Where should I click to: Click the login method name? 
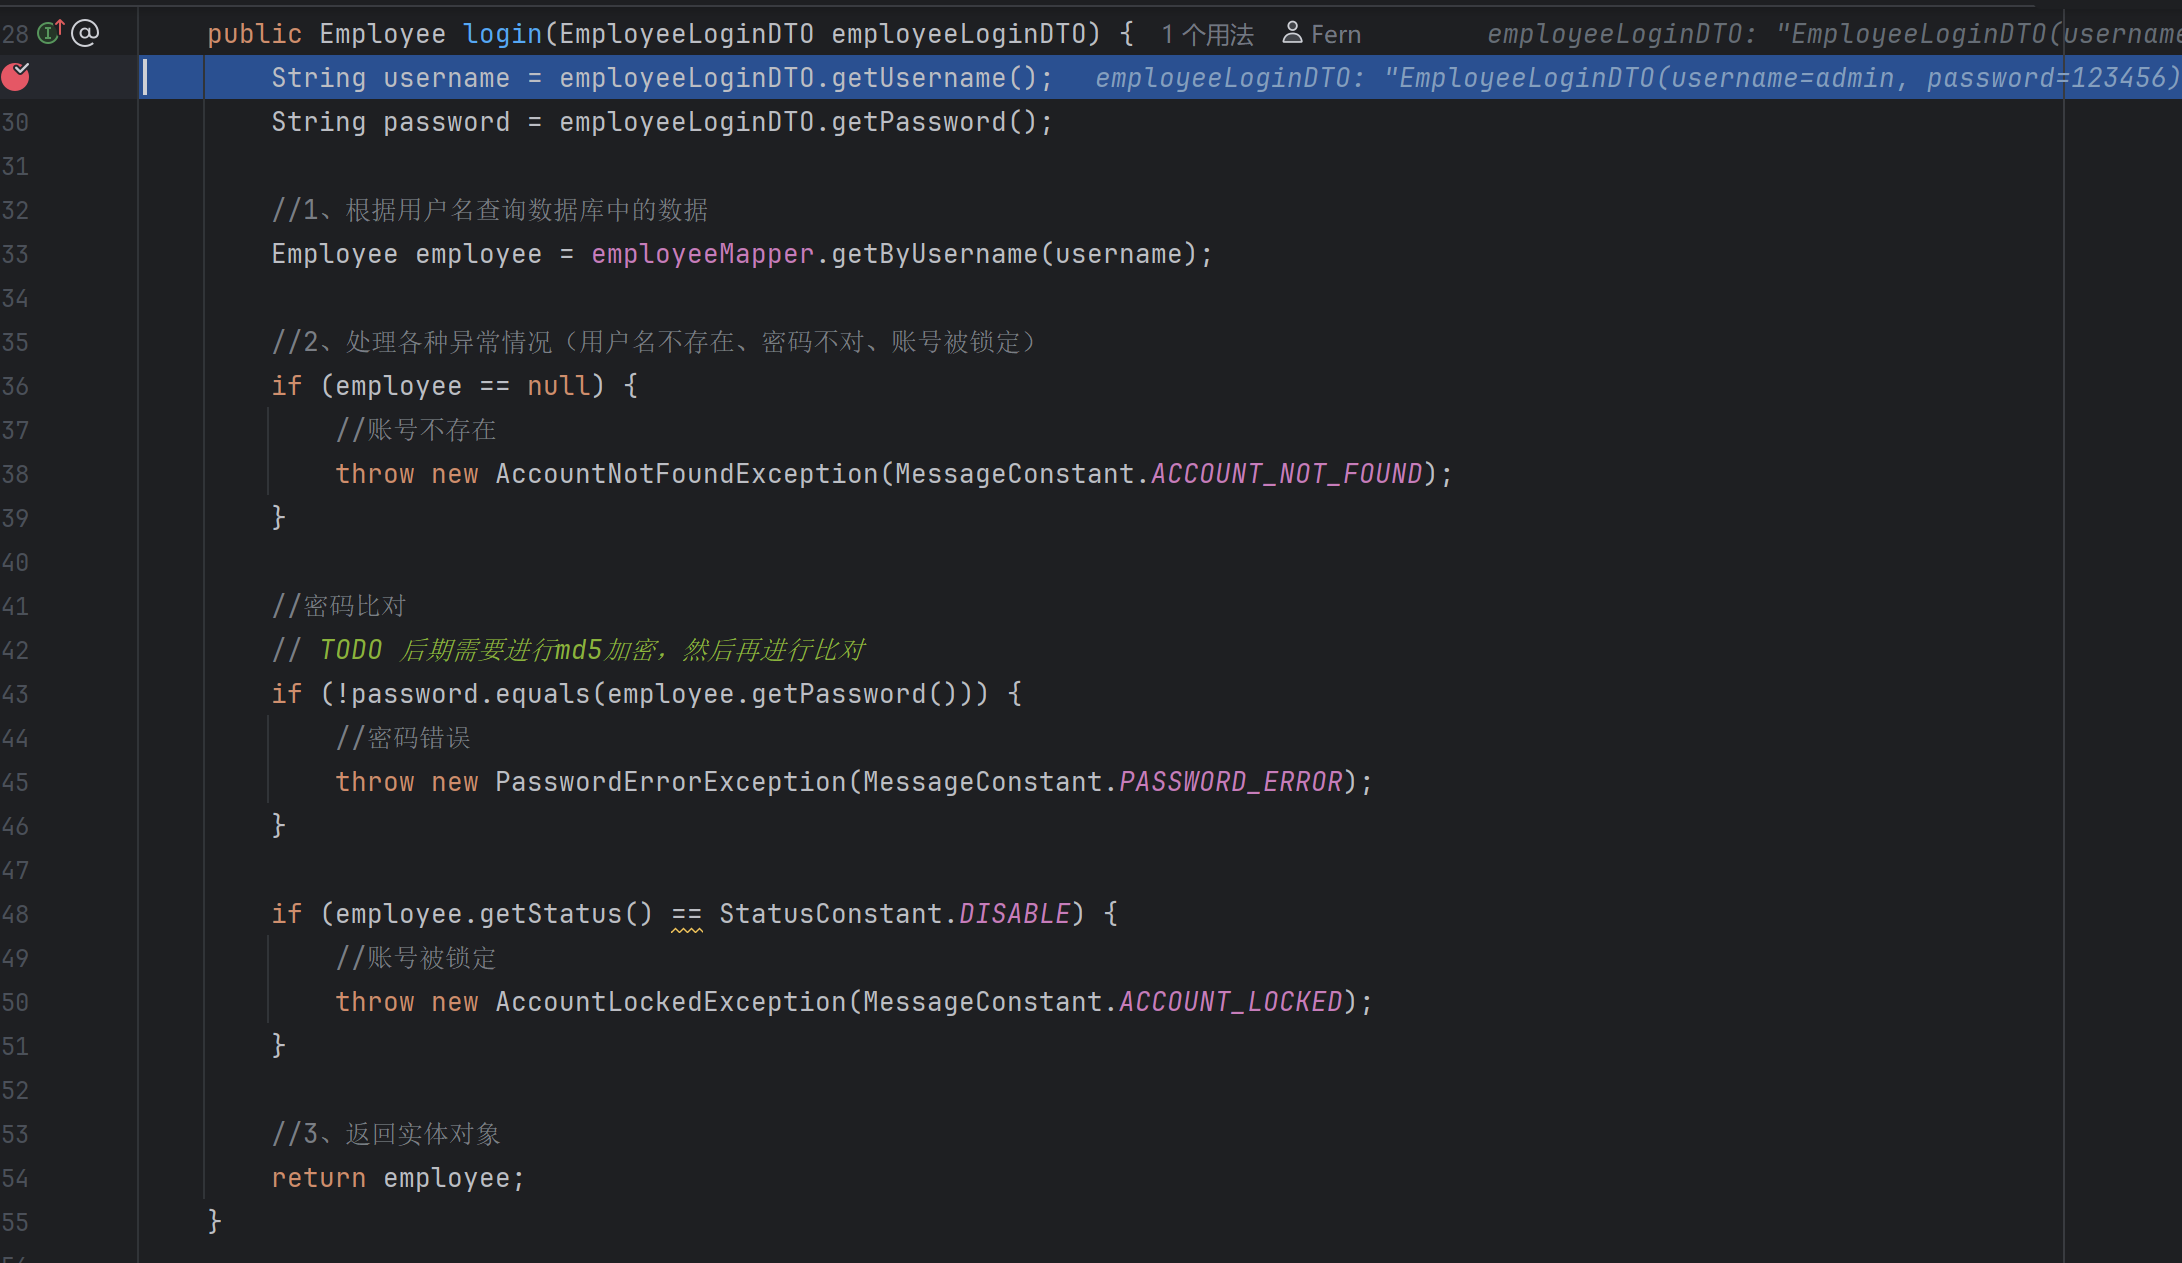point(502,34)
